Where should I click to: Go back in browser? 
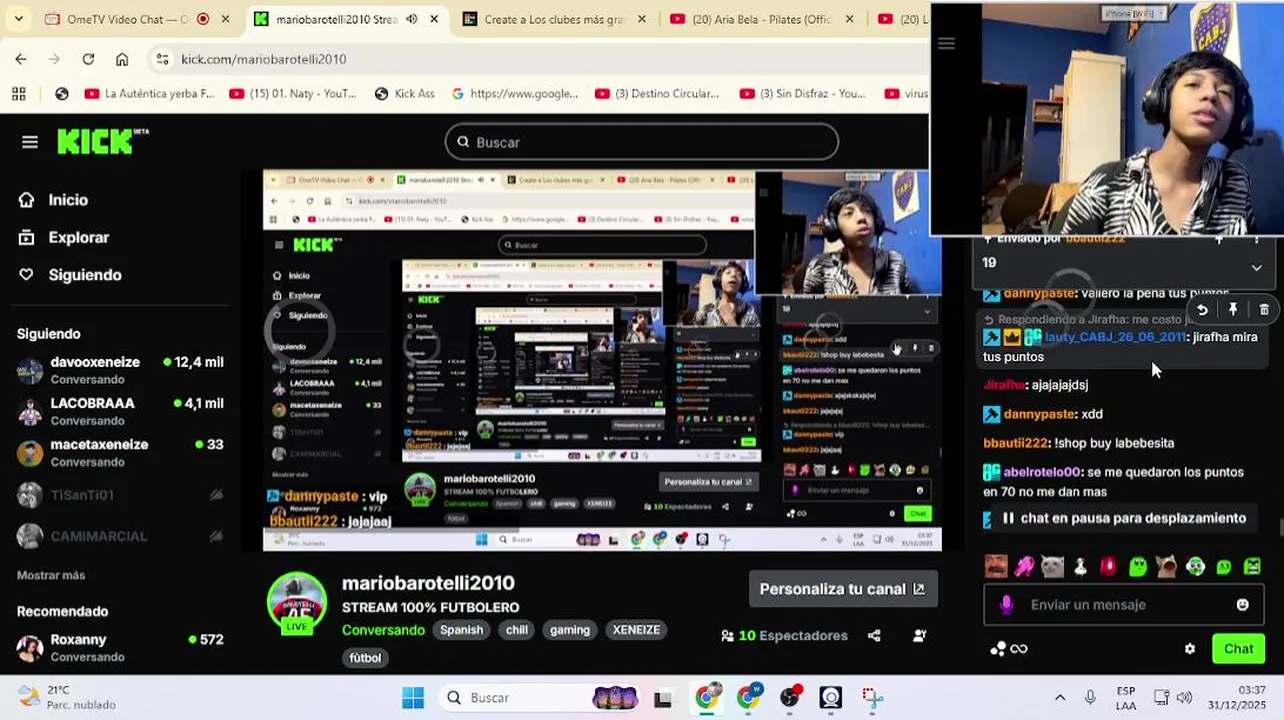click(21, 59)
